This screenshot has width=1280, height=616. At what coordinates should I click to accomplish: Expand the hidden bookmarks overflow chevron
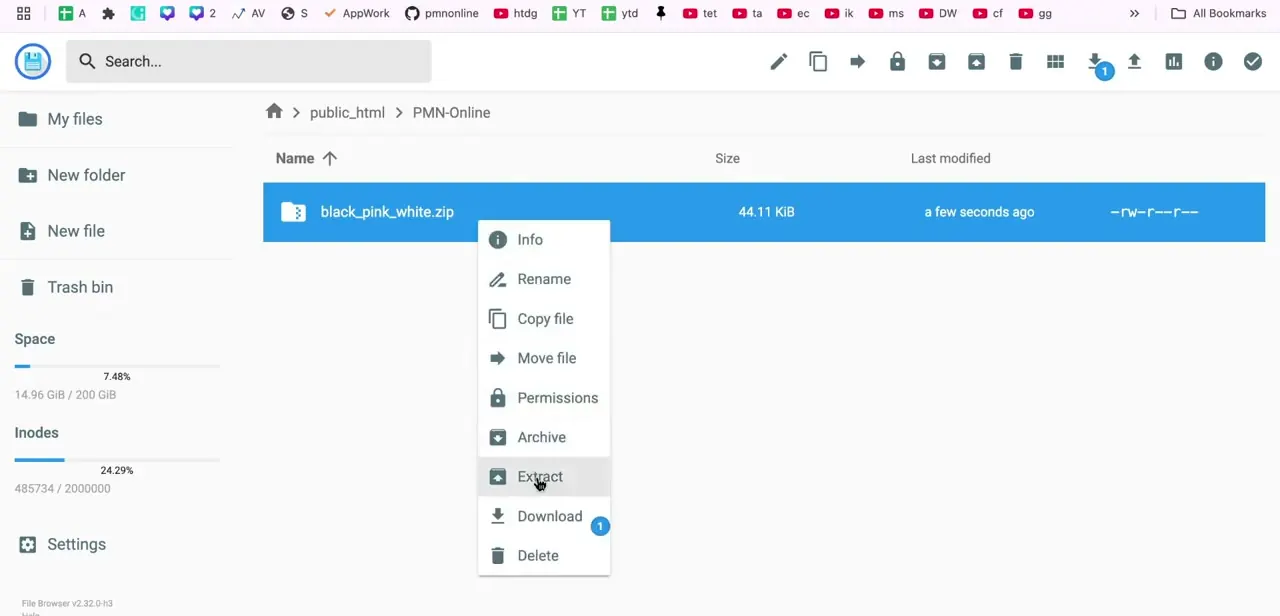1134,13
